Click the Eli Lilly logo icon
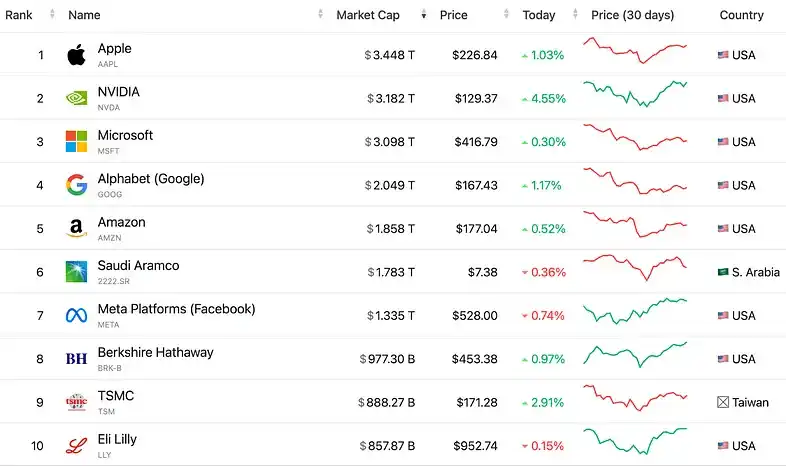 point(76,446)
